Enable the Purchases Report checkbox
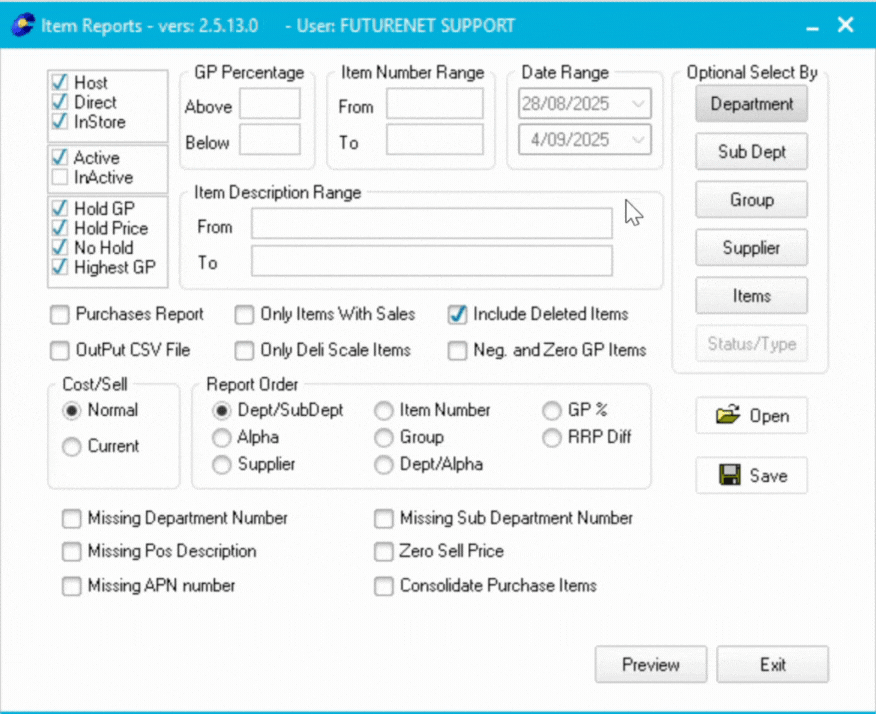 [x=60, y=315]
